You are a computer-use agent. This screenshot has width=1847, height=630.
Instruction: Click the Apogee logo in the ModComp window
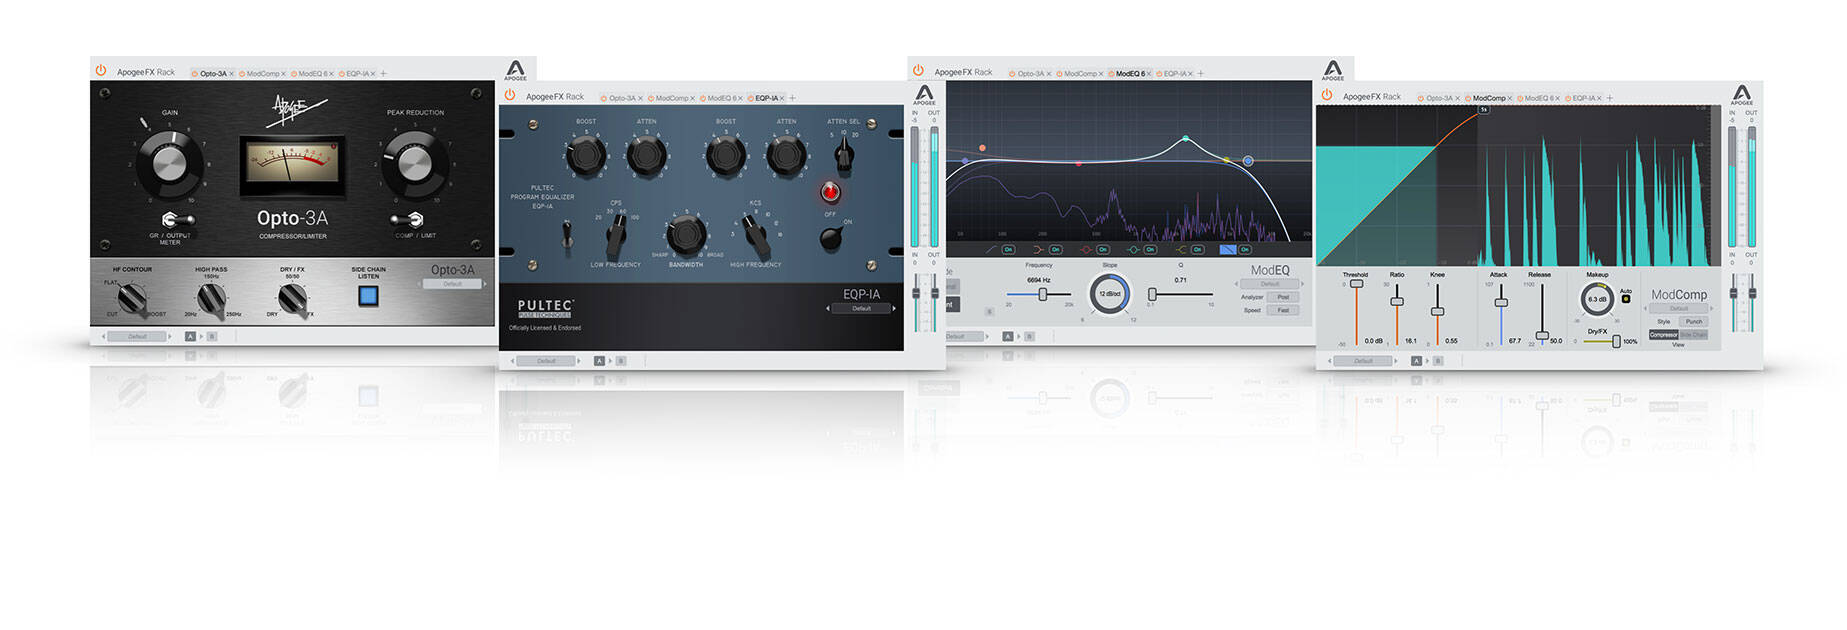click(1742, 95)
